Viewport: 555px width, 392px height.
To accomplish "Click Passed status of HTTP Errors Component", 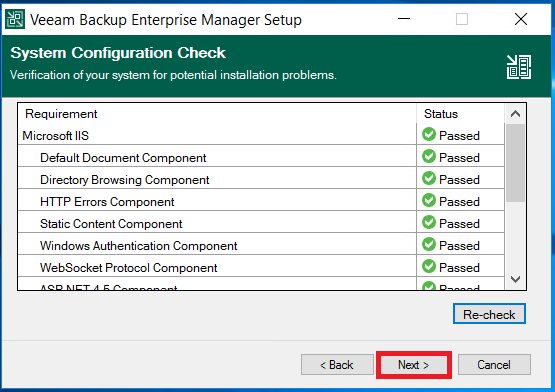I will coord(459,202).
